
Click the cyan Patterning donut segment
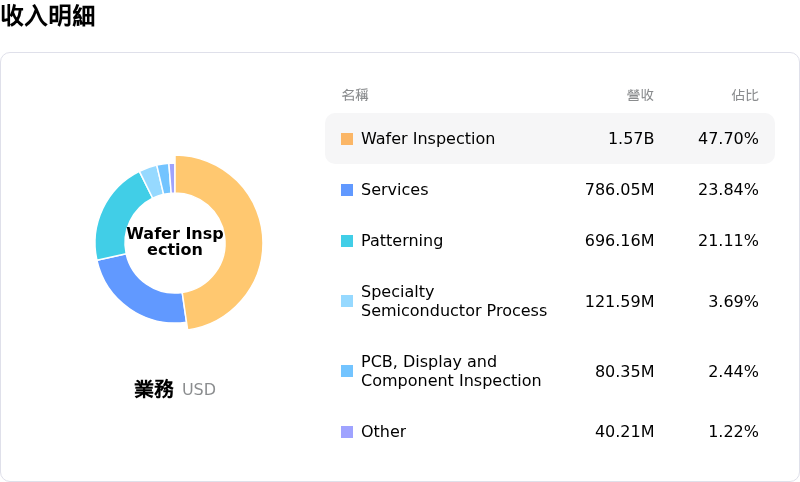click(x=117, y=216)
